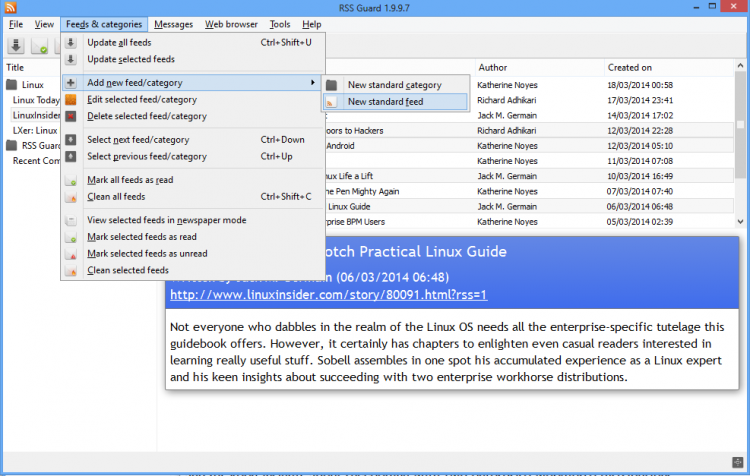Screen dimensions: 750x476
Task: Select the Recent Com feed
Action: click(36, 161)
